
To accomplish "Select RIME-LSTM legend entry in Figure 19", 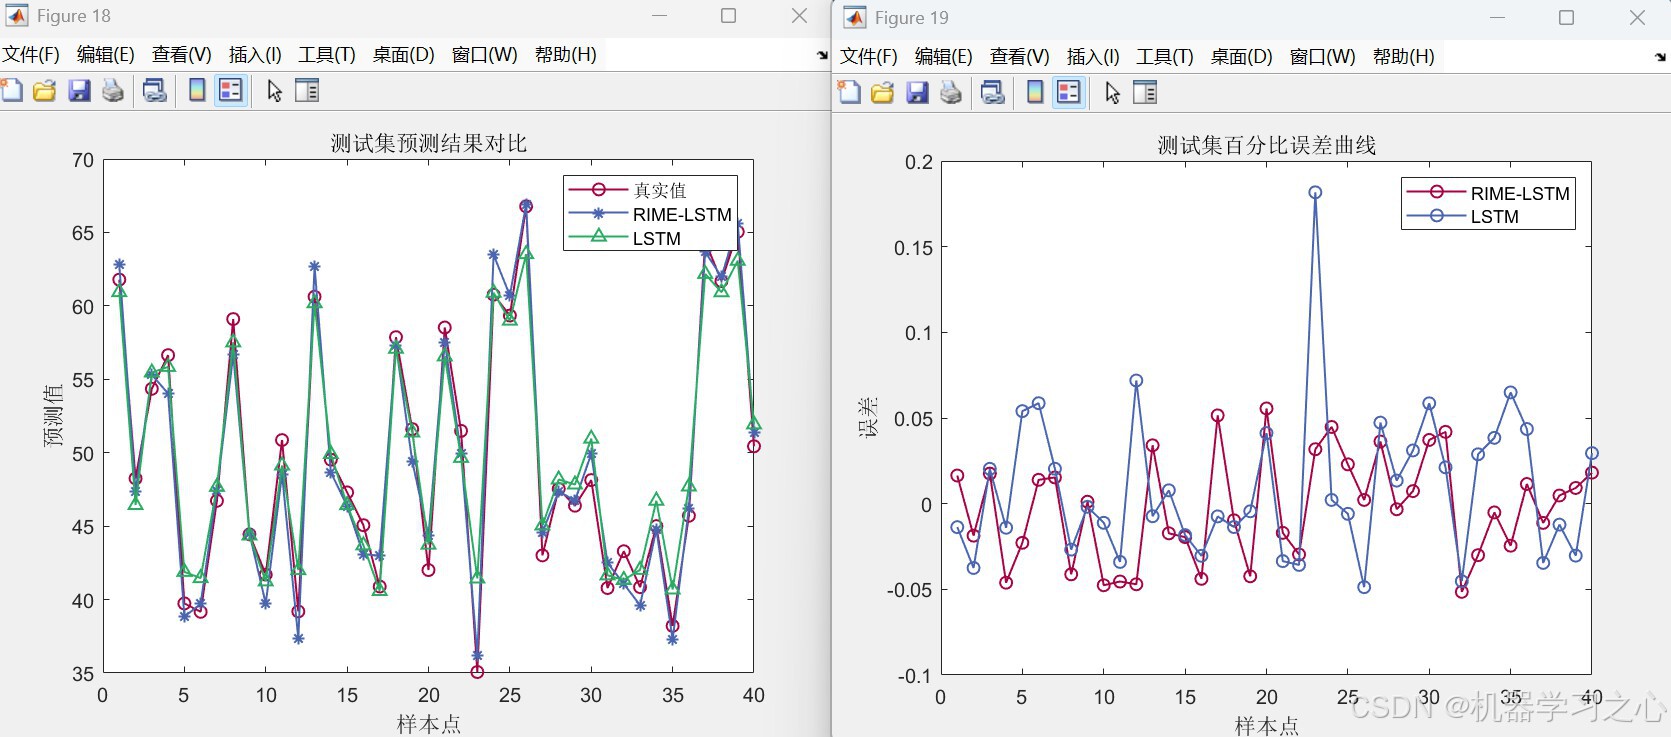I will click(1520, 193).
